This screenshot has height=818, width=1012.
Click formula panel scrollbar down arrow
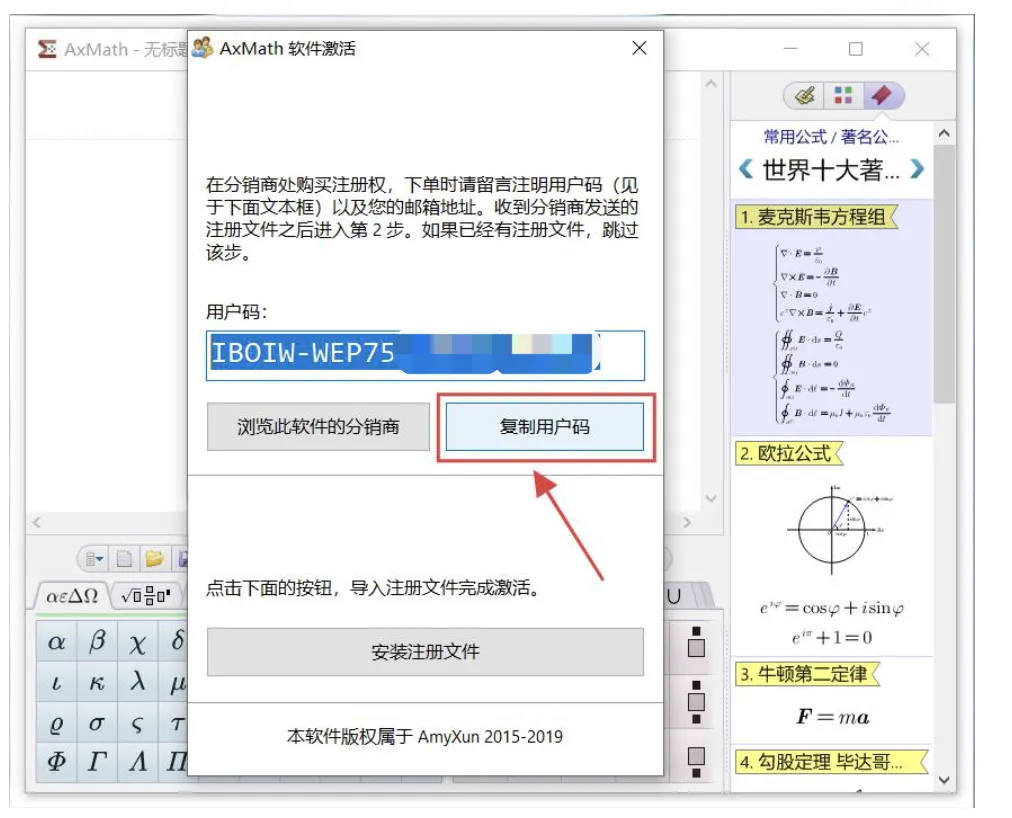point(944,780)
